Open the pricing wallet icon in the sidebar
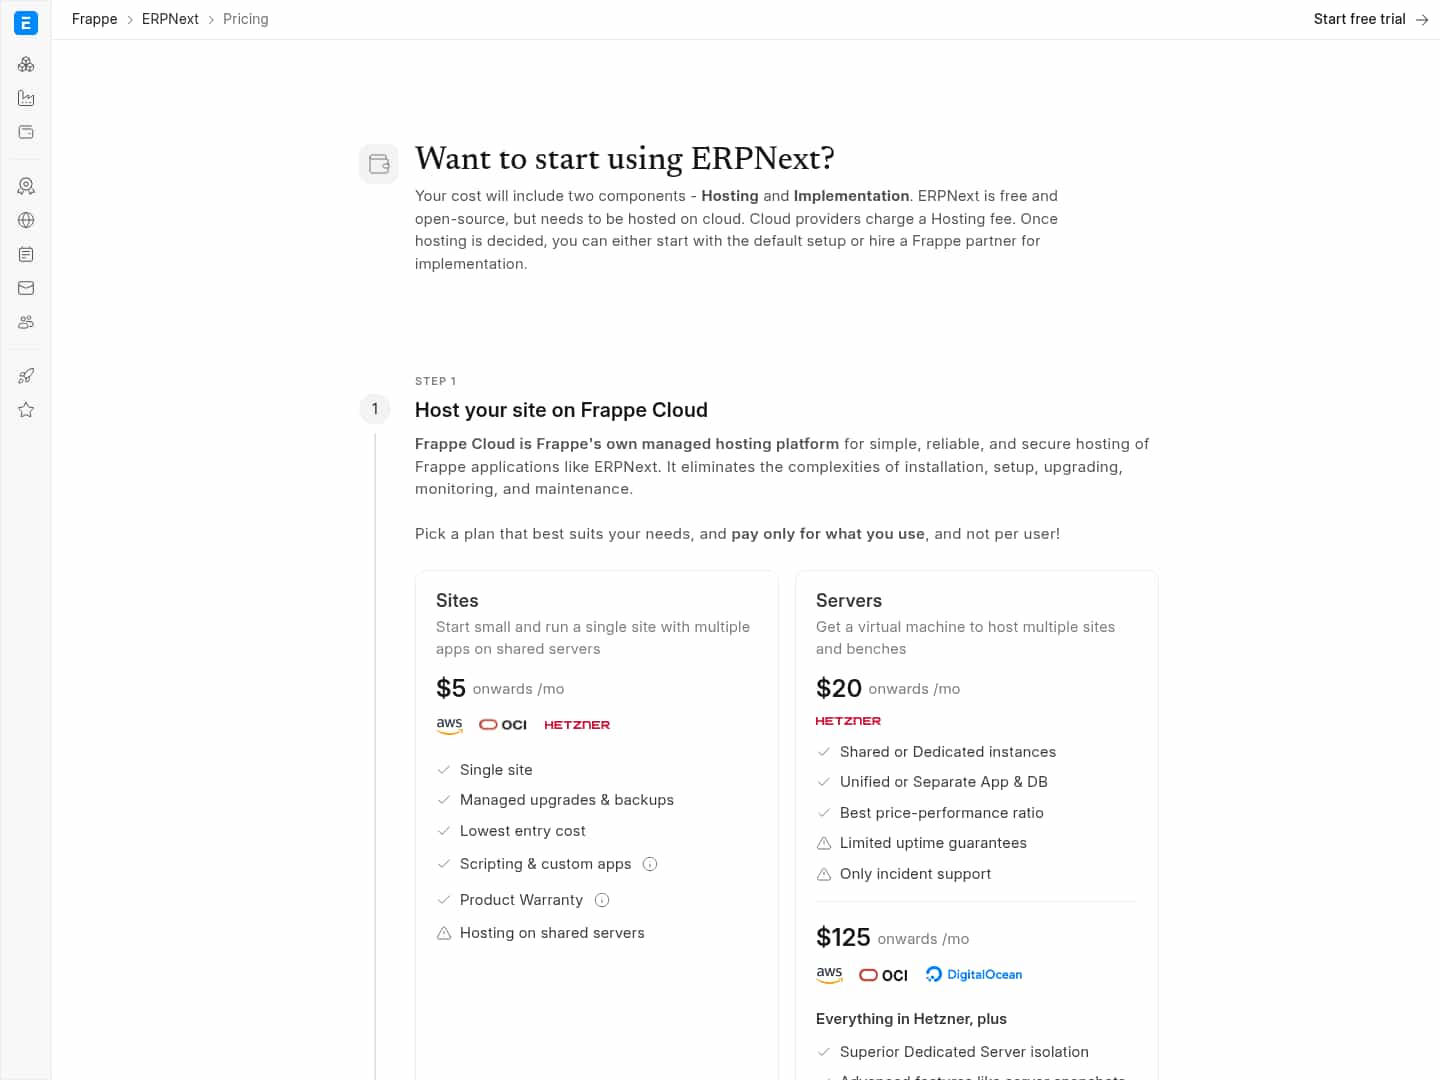Viewport: 1440px width, 1080px height. pos(26,132)
